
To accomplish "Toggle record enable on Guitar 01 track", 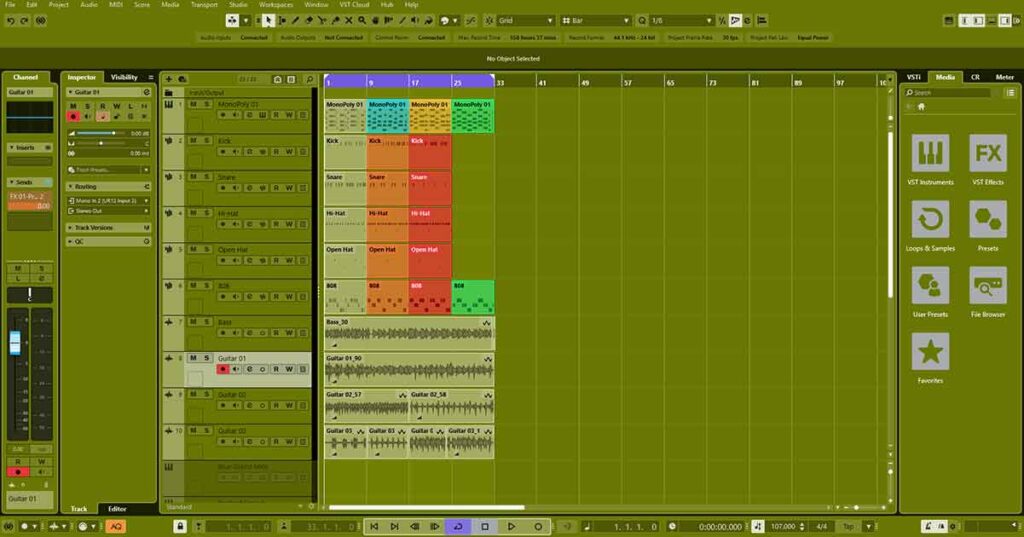I will click(x=223, y=369).
